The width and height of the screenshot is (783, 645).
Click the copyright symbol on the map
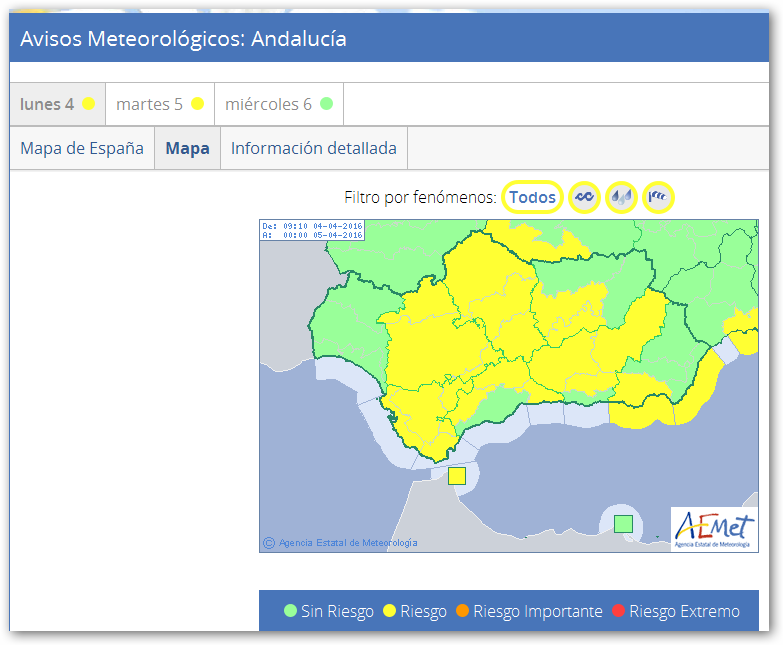point(268,543)
